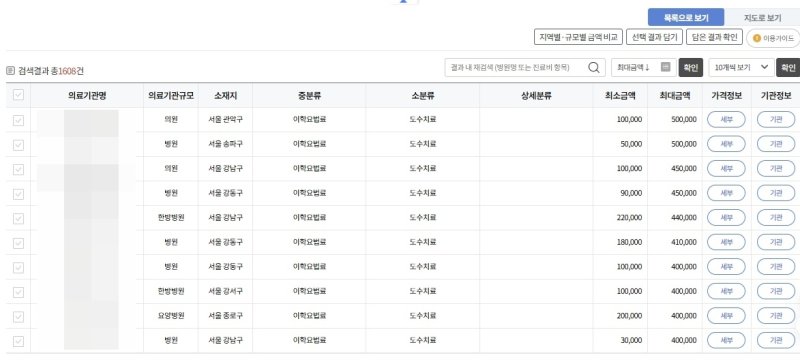Click 세부 on the 30,000 minimum row

click(x=726, y=340)
